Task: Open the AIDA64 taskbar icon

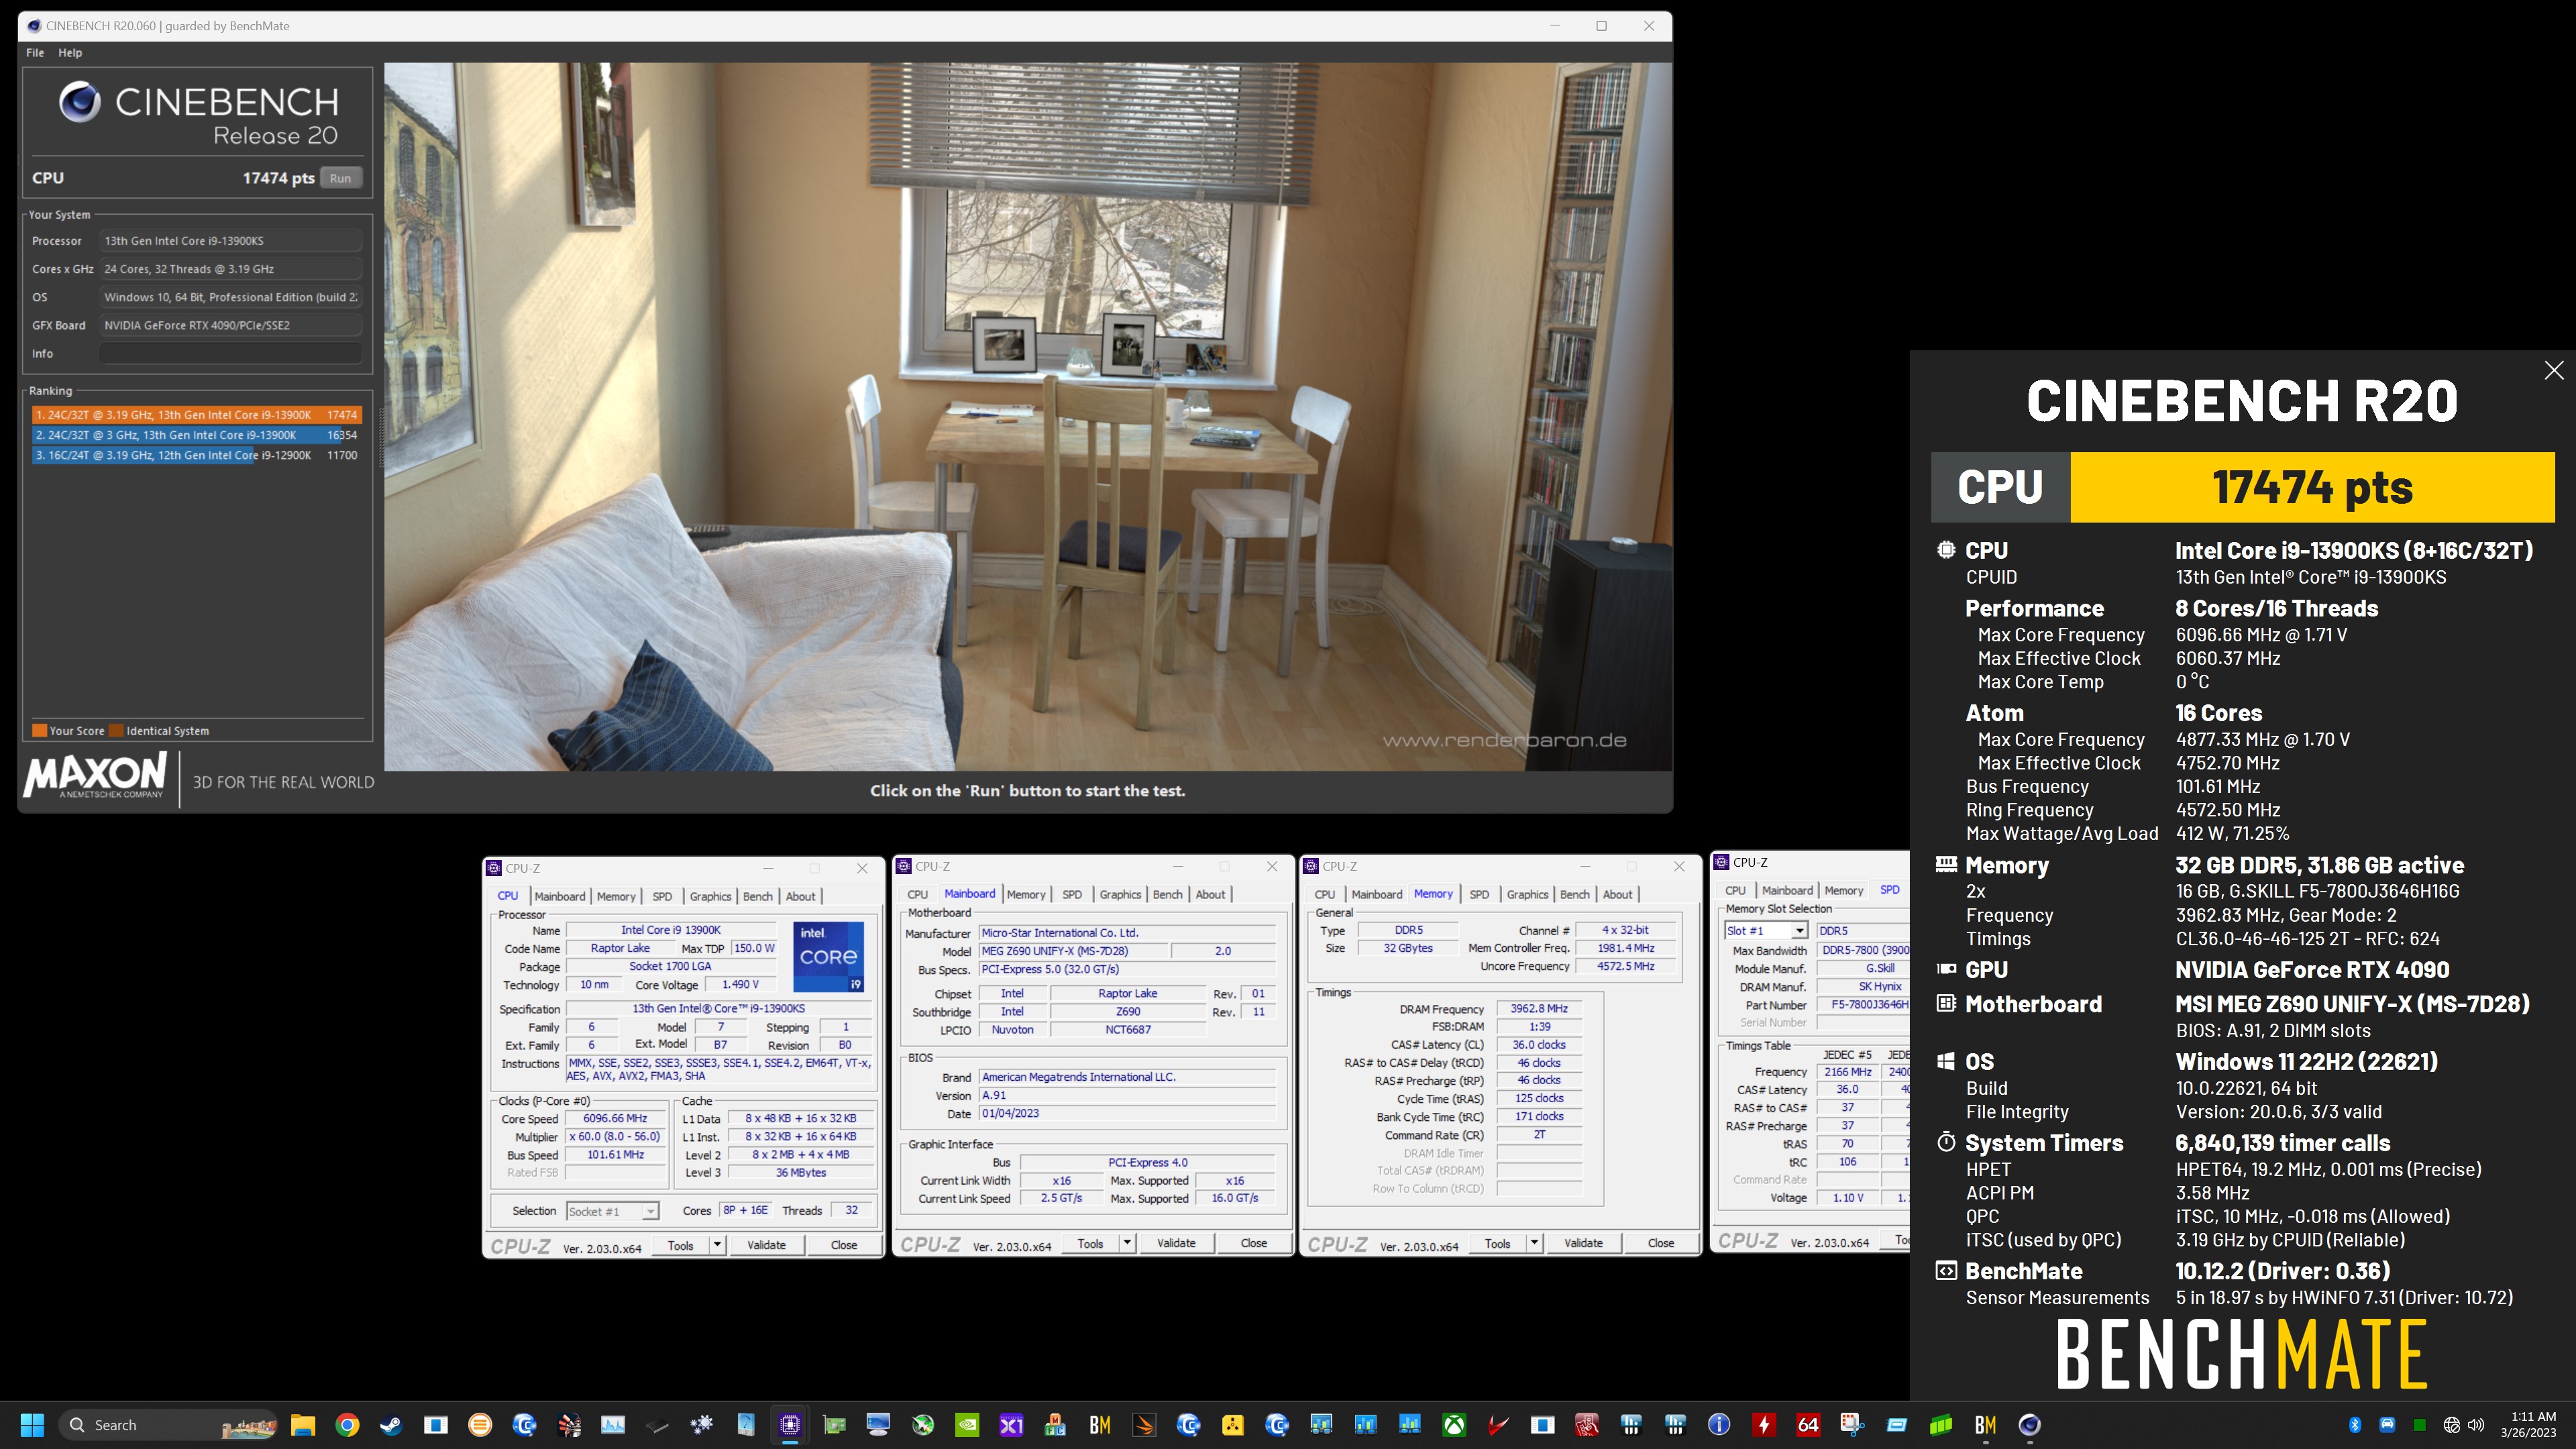Action: pos(1808,1424)
